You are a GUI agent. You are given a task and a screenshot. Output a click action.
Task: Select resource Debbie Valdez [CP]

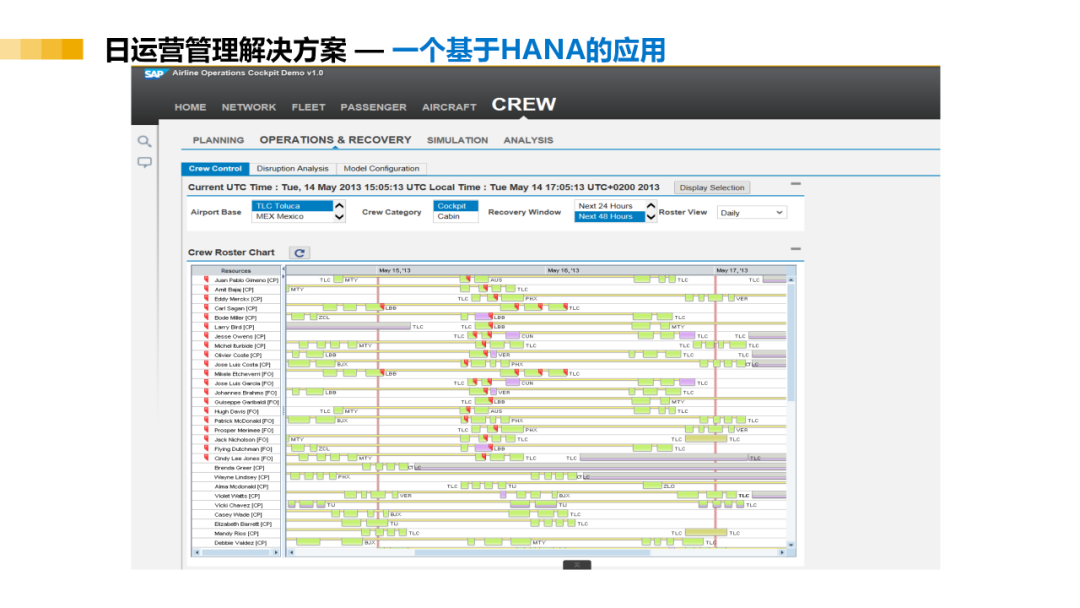click(240, 543)
